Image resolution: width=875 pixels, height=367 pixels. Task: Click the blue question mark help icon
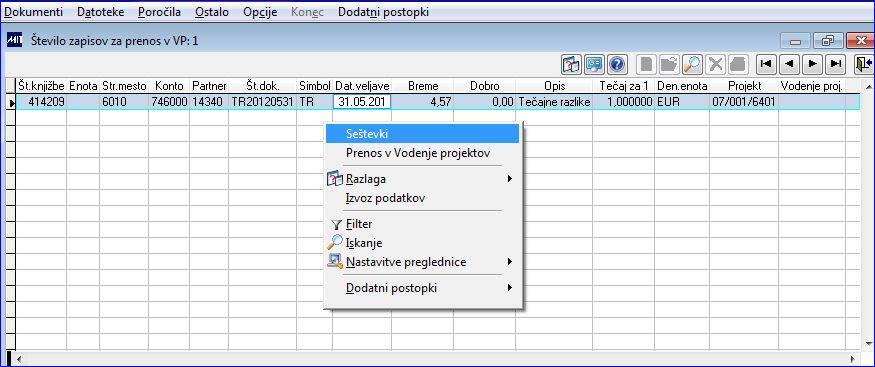(617, 64)
